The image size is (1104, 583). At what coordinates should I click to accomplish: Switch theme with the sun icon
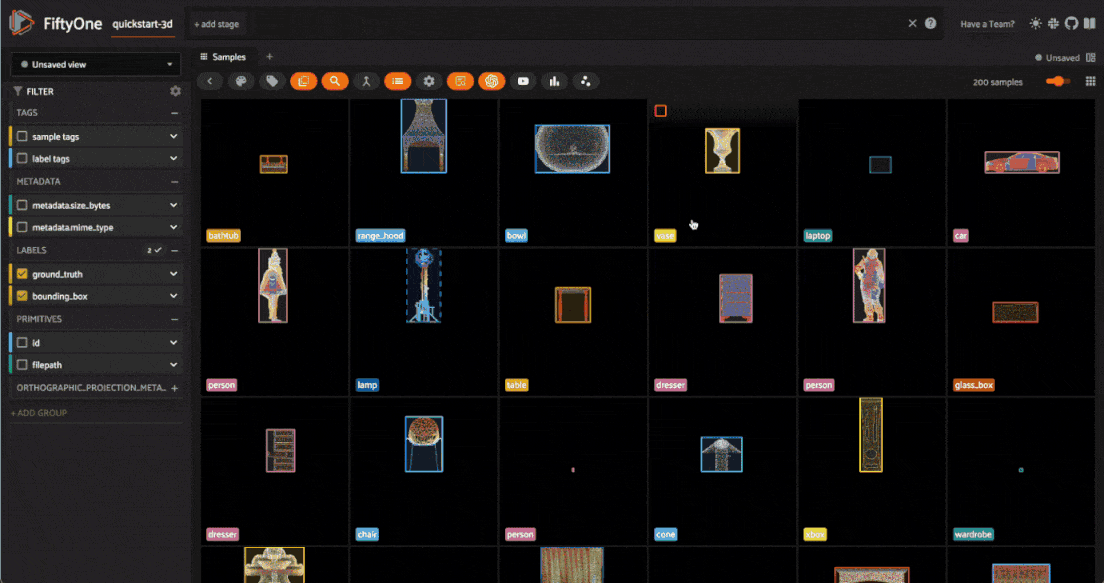pos(1035,24)
